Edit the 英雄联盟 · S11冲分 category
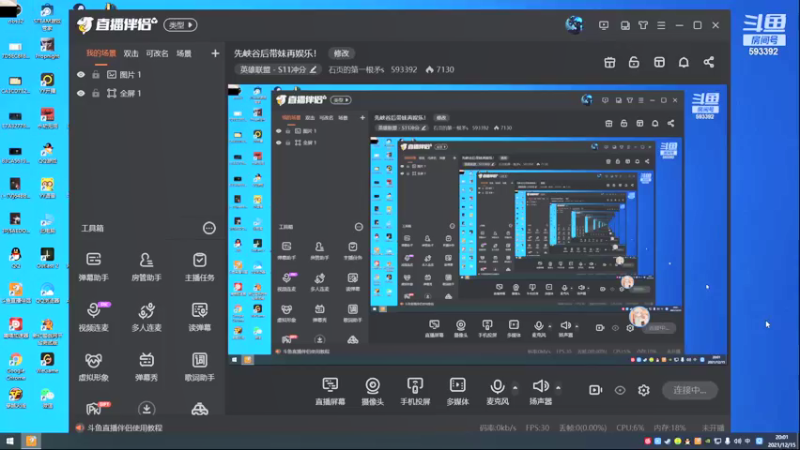Image resolution: width=800 pixels, height=450 pixels. (x=278, y=69)
